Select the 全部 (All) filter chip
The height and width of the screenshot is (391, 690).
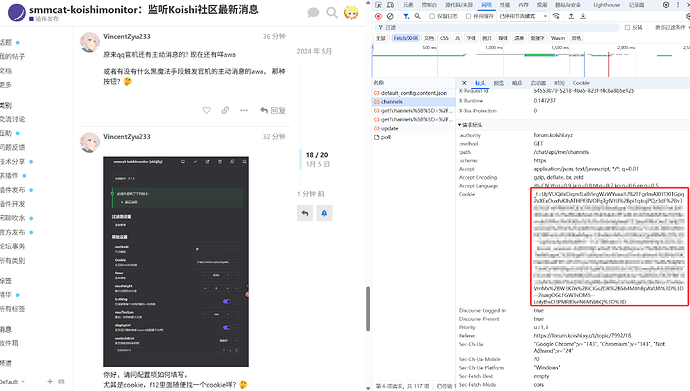tap(381, 38)
